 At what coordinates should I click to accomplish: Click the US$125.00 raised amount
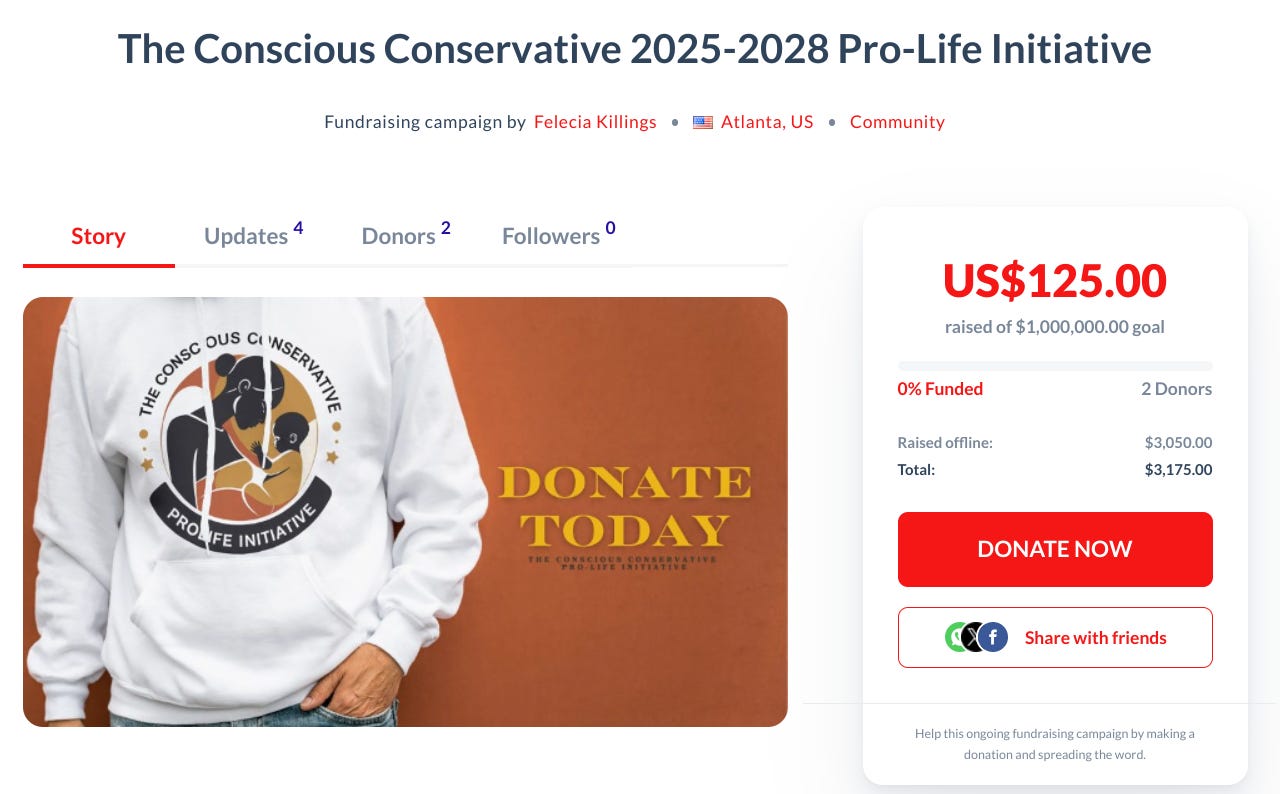(1055, 281)
